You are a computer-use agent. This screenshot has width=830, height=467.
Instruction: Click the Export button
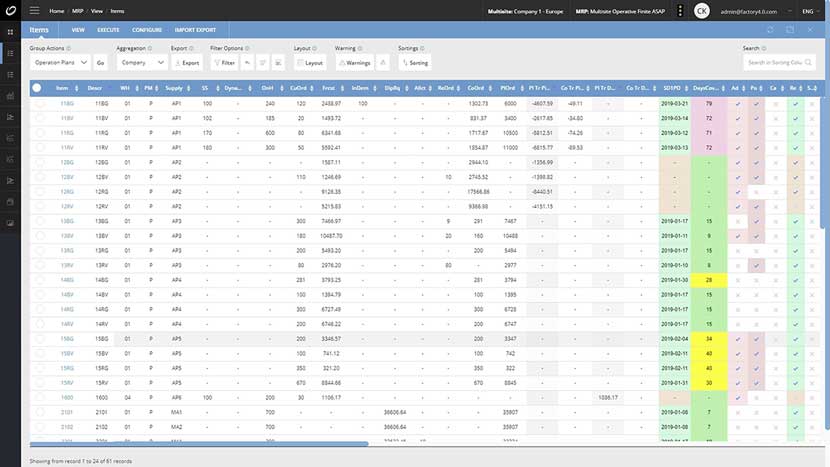(x=187, y=62)
